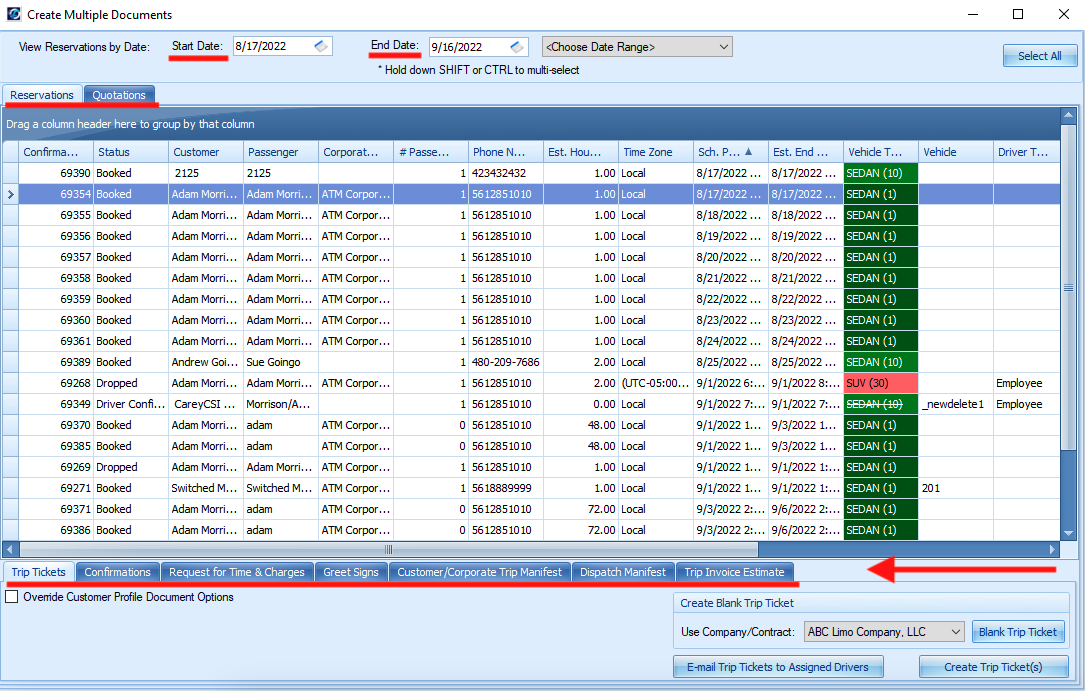The image size is (1085, 691).
Task: Click horizontal scrollbar thumb of the grid
Action: pyautogui.click(x=388, y=549)
